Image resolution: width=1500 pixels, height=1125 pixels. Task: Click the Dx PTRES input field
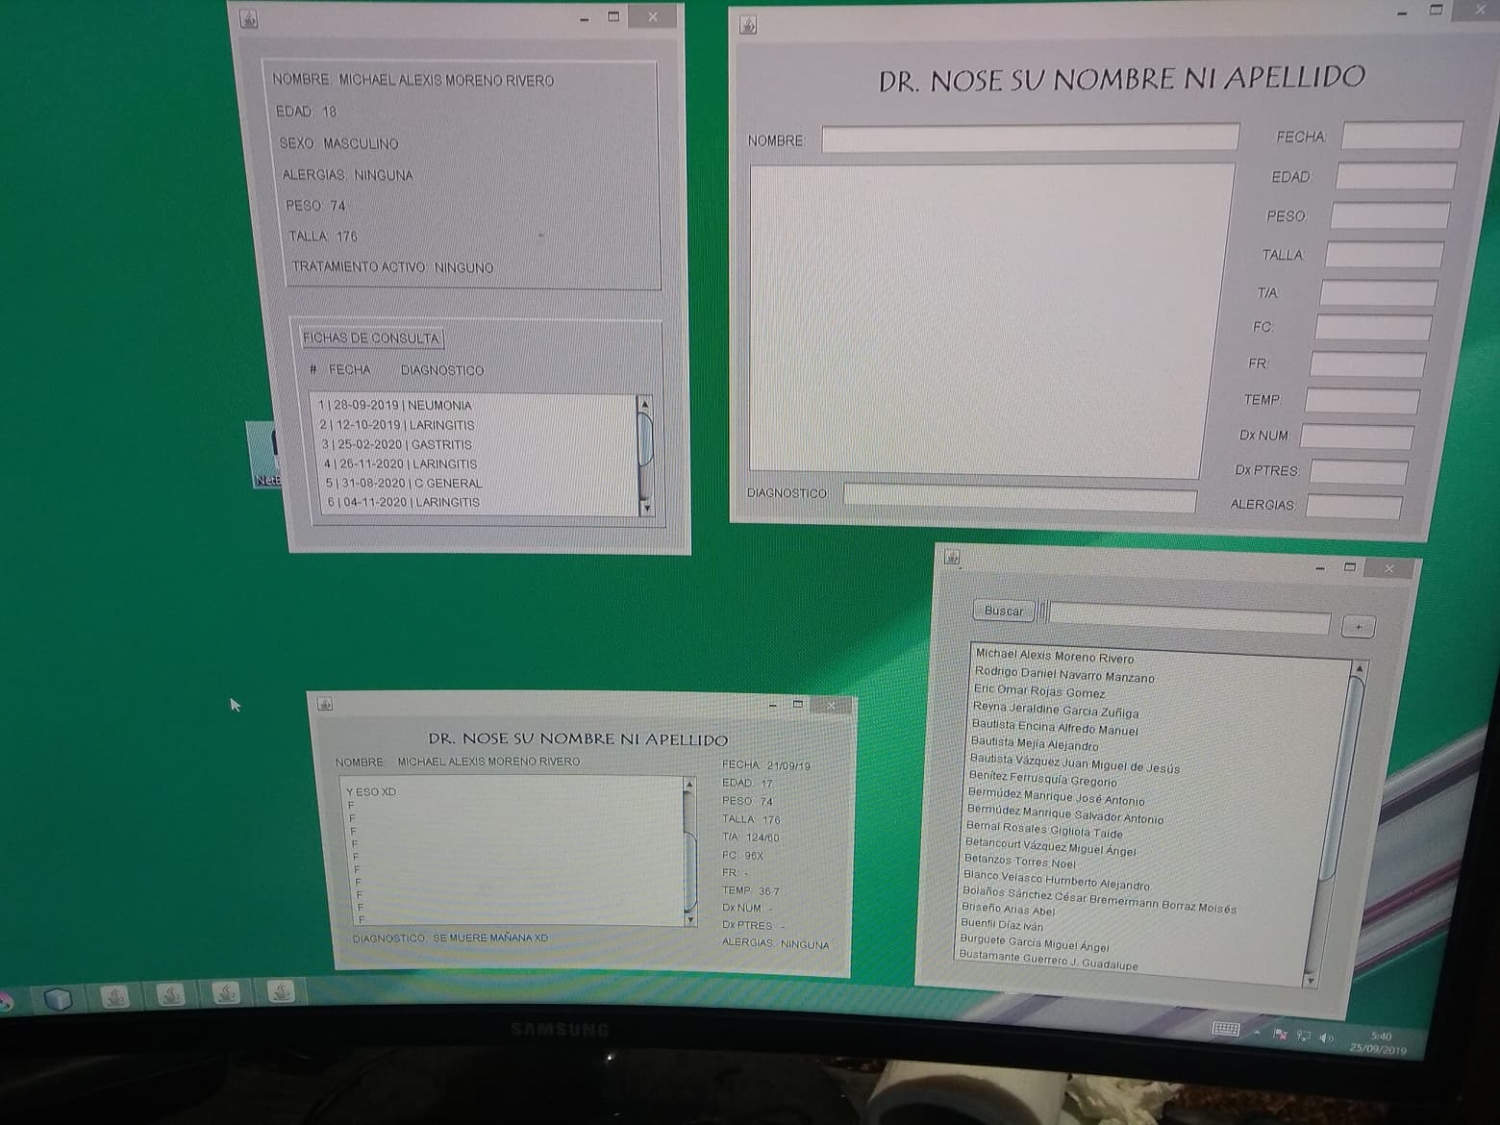tap(1359, 470)
